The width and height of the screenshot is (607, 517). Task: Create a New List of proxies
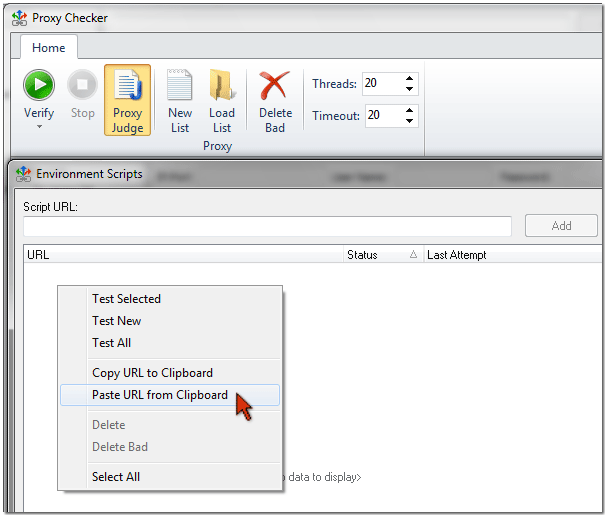coord(180,101)
